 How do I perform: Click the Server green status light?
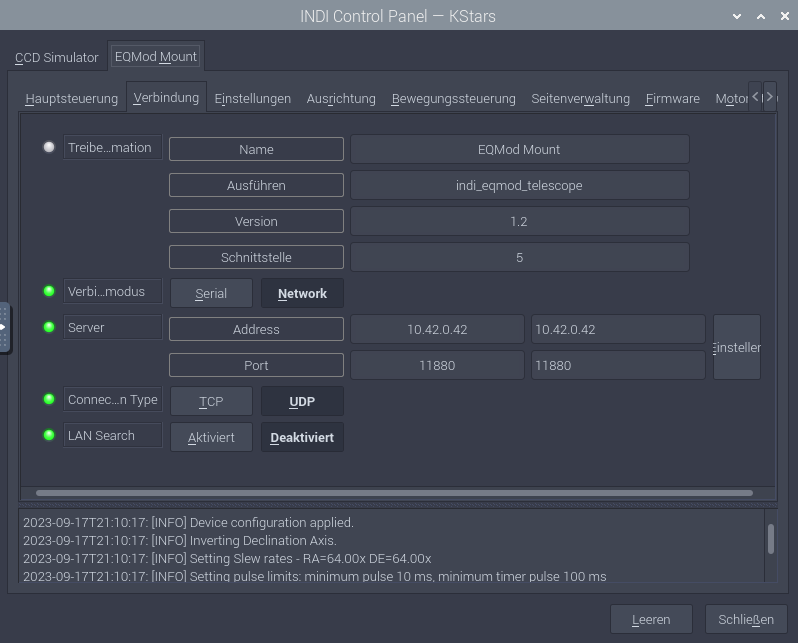click(49, 327)
